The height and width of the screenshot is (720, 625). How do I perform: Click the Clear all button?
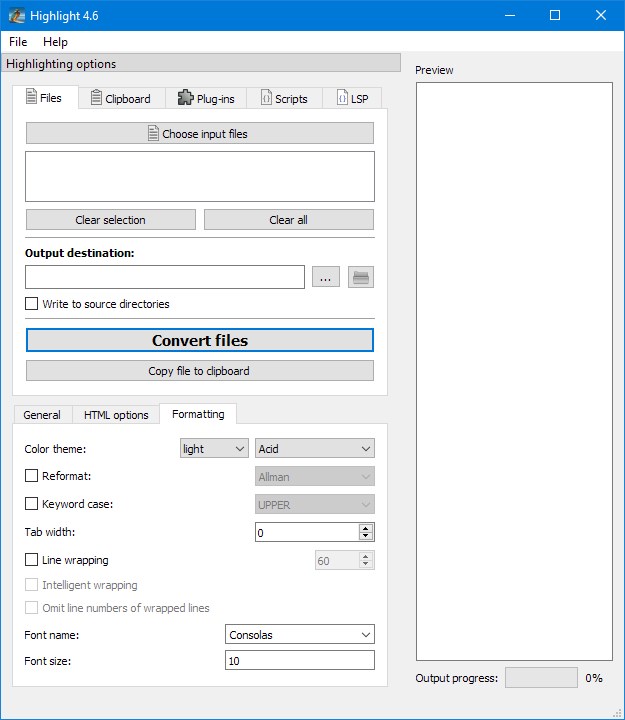click(x=288, y=220)
